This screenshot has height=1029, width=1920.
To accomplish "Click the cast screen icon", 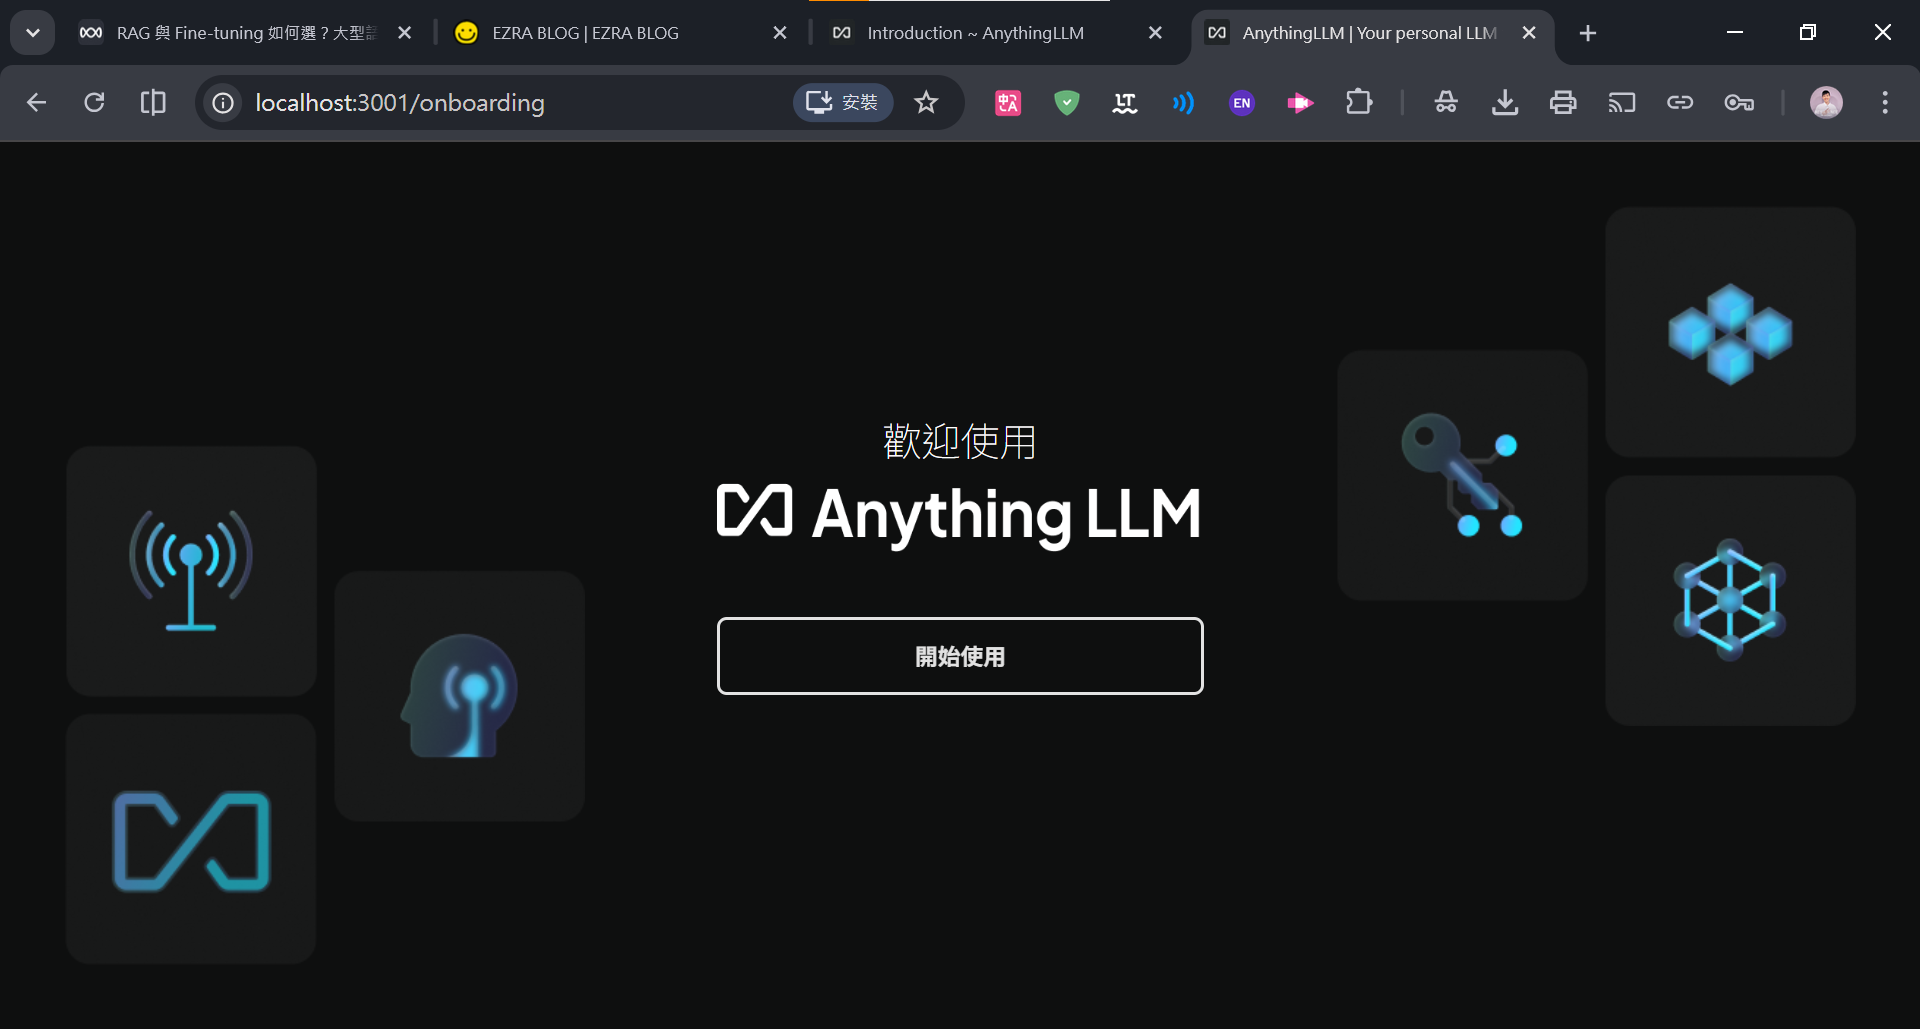I will tap(1621, 102).
